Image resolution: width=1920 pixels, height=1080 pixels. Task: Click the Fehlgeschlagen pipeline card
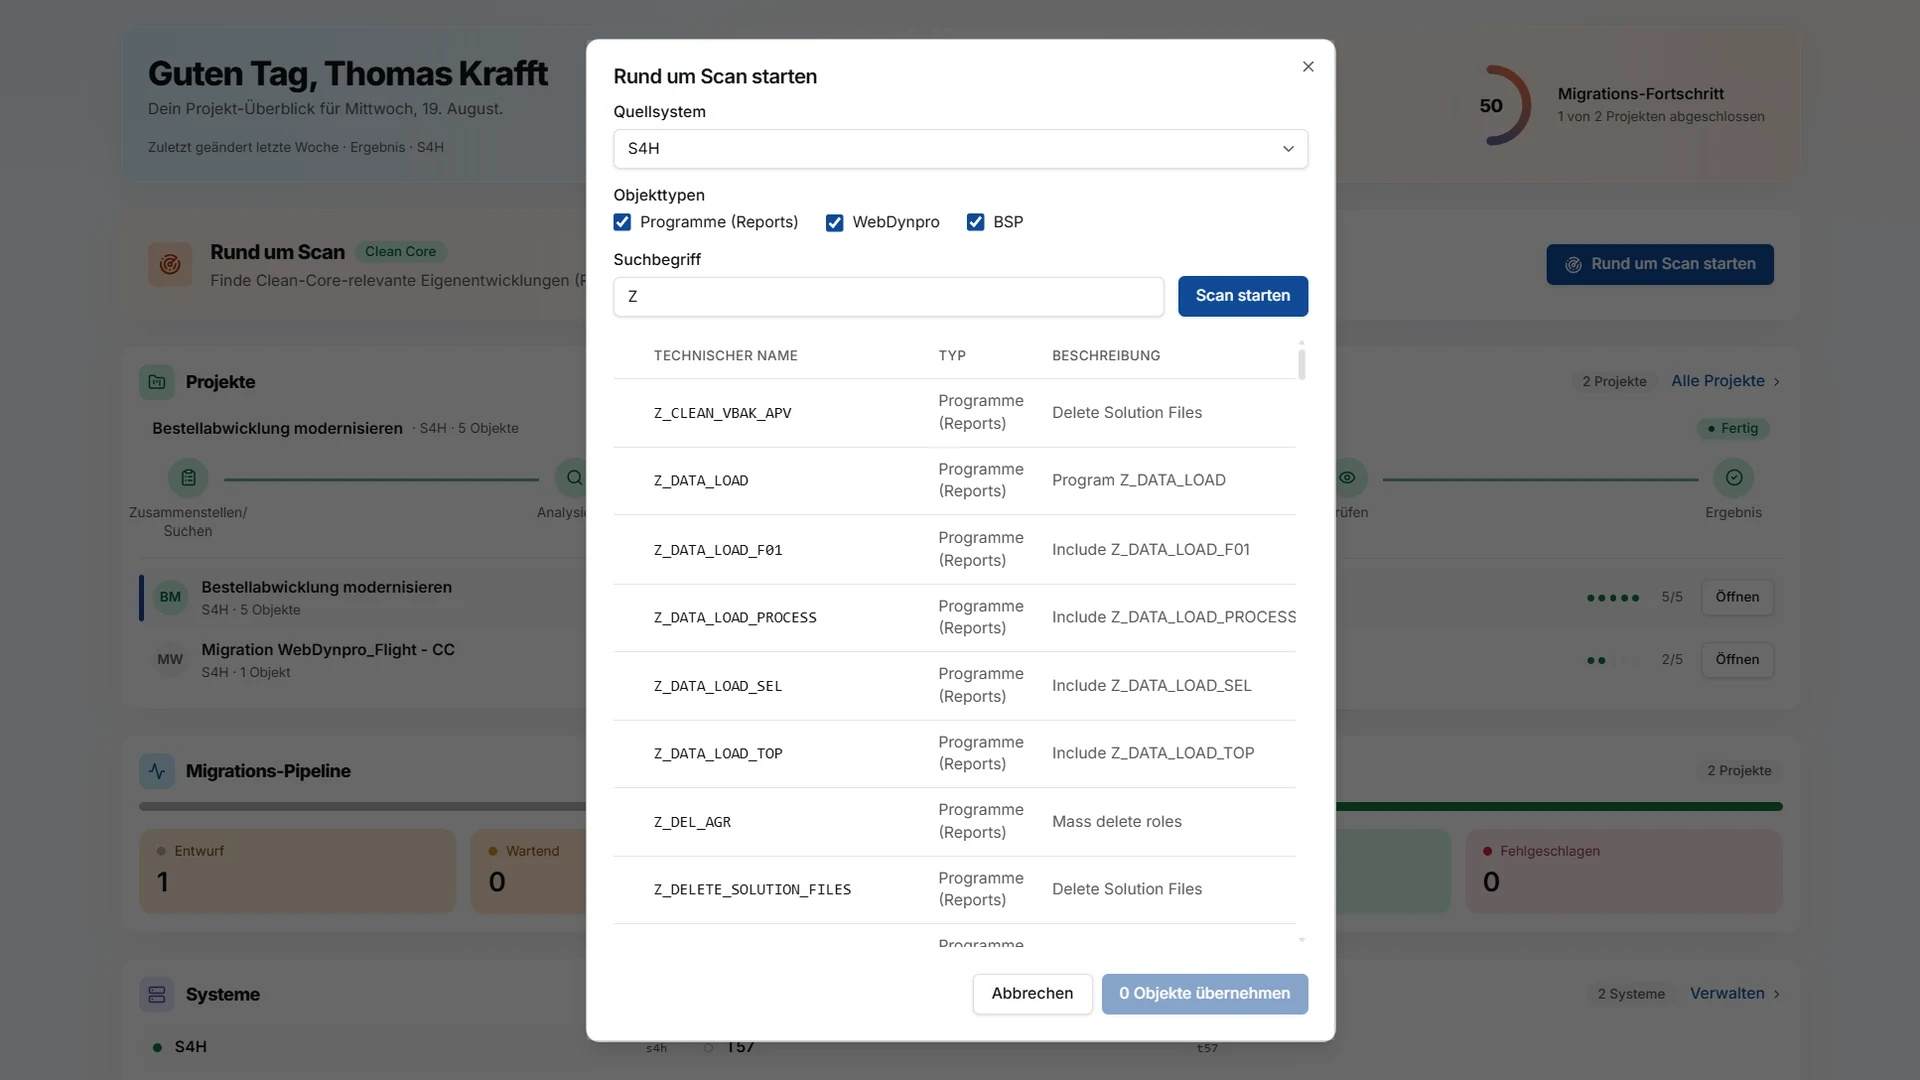(x=1624, y=871)
